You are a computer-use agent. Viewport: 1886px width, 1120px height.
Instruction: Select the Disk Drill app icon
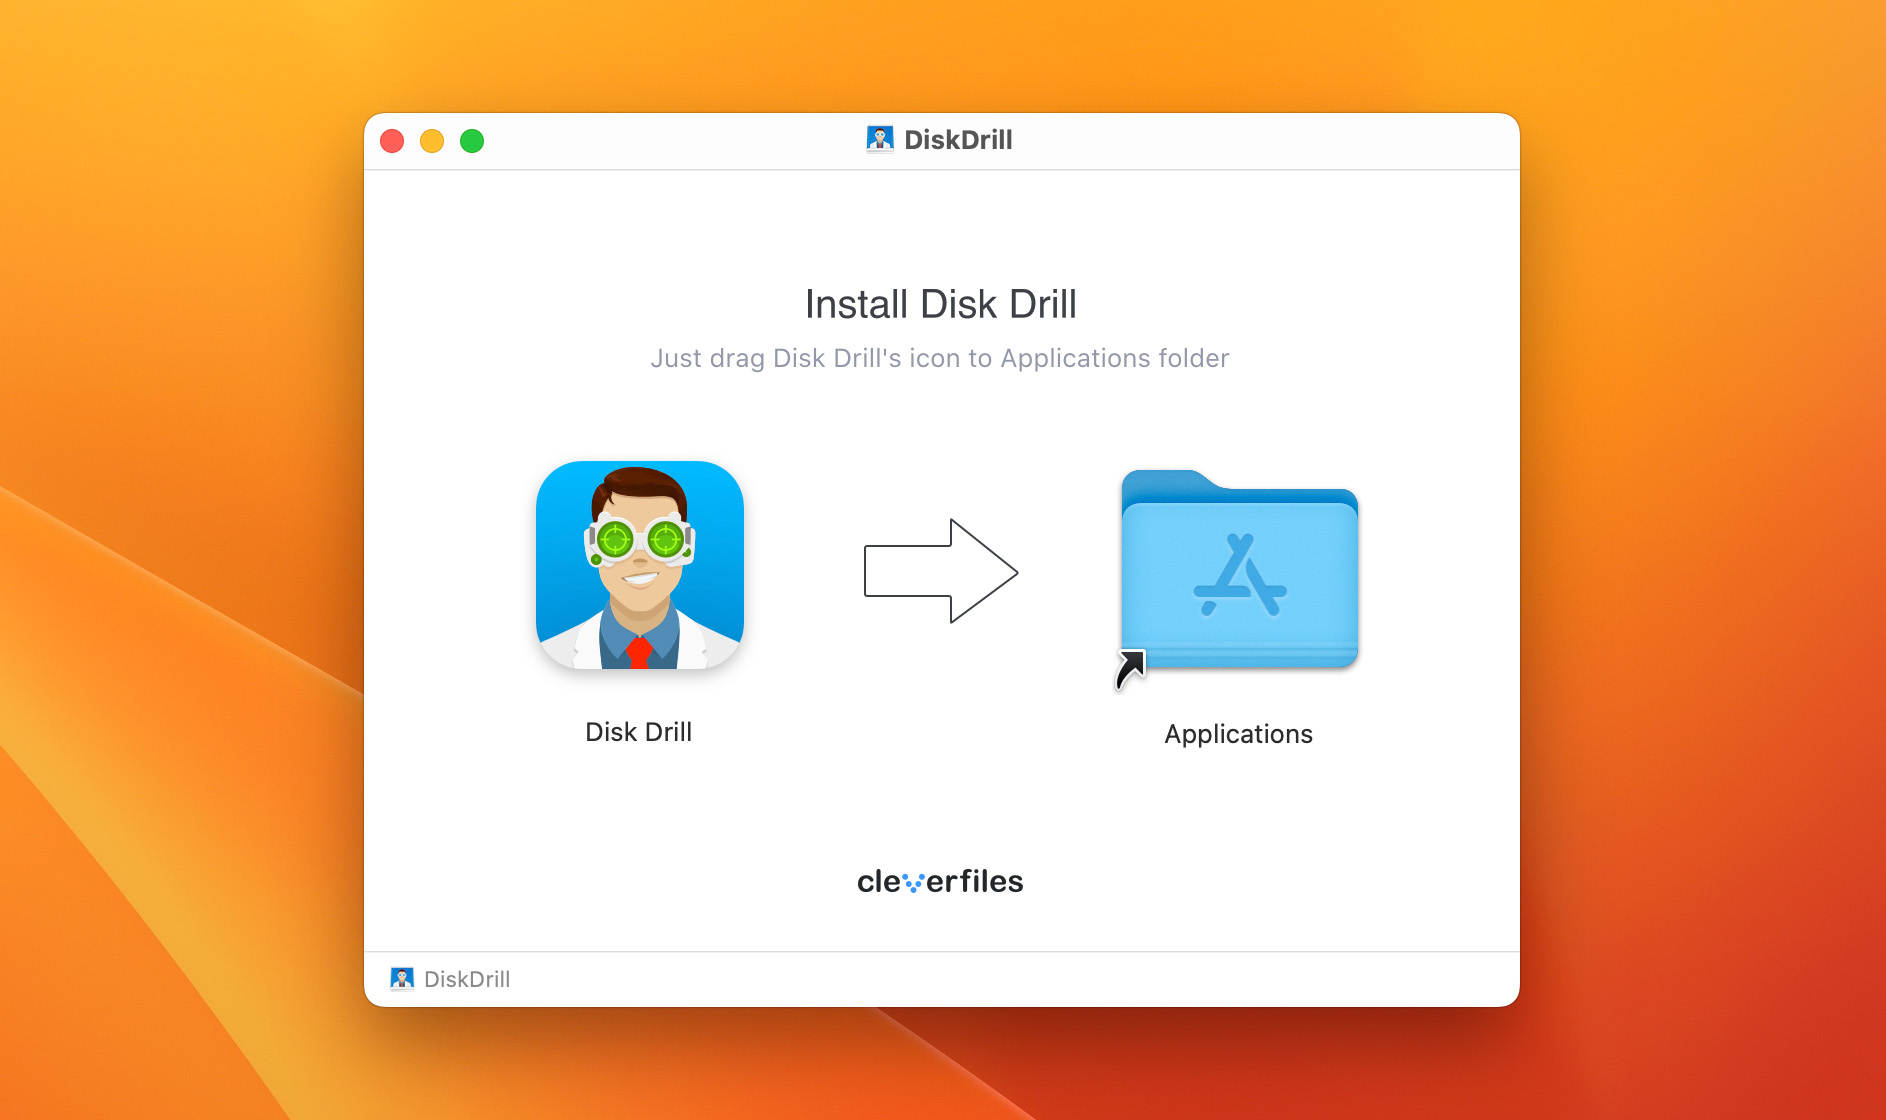[640, 565]
